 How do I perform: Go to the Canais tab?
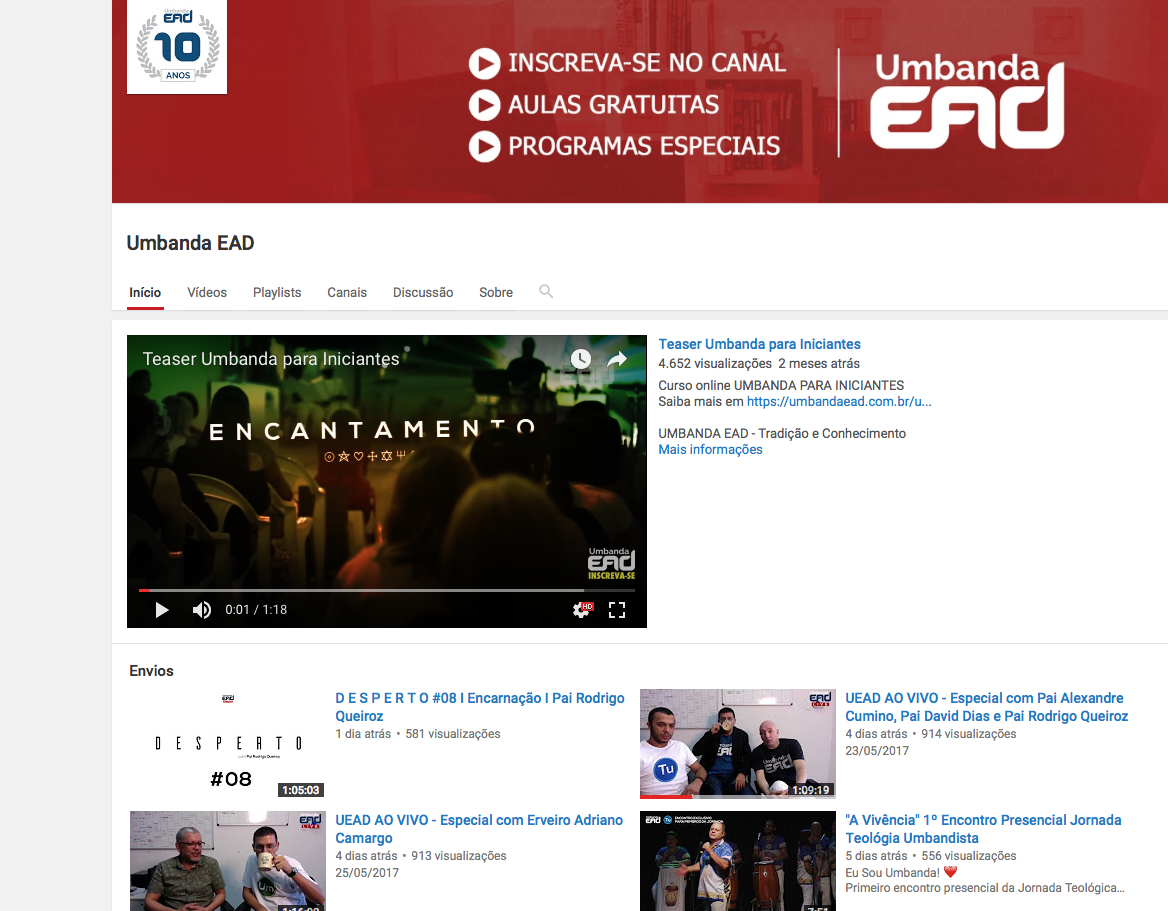[x=347, y=293]
